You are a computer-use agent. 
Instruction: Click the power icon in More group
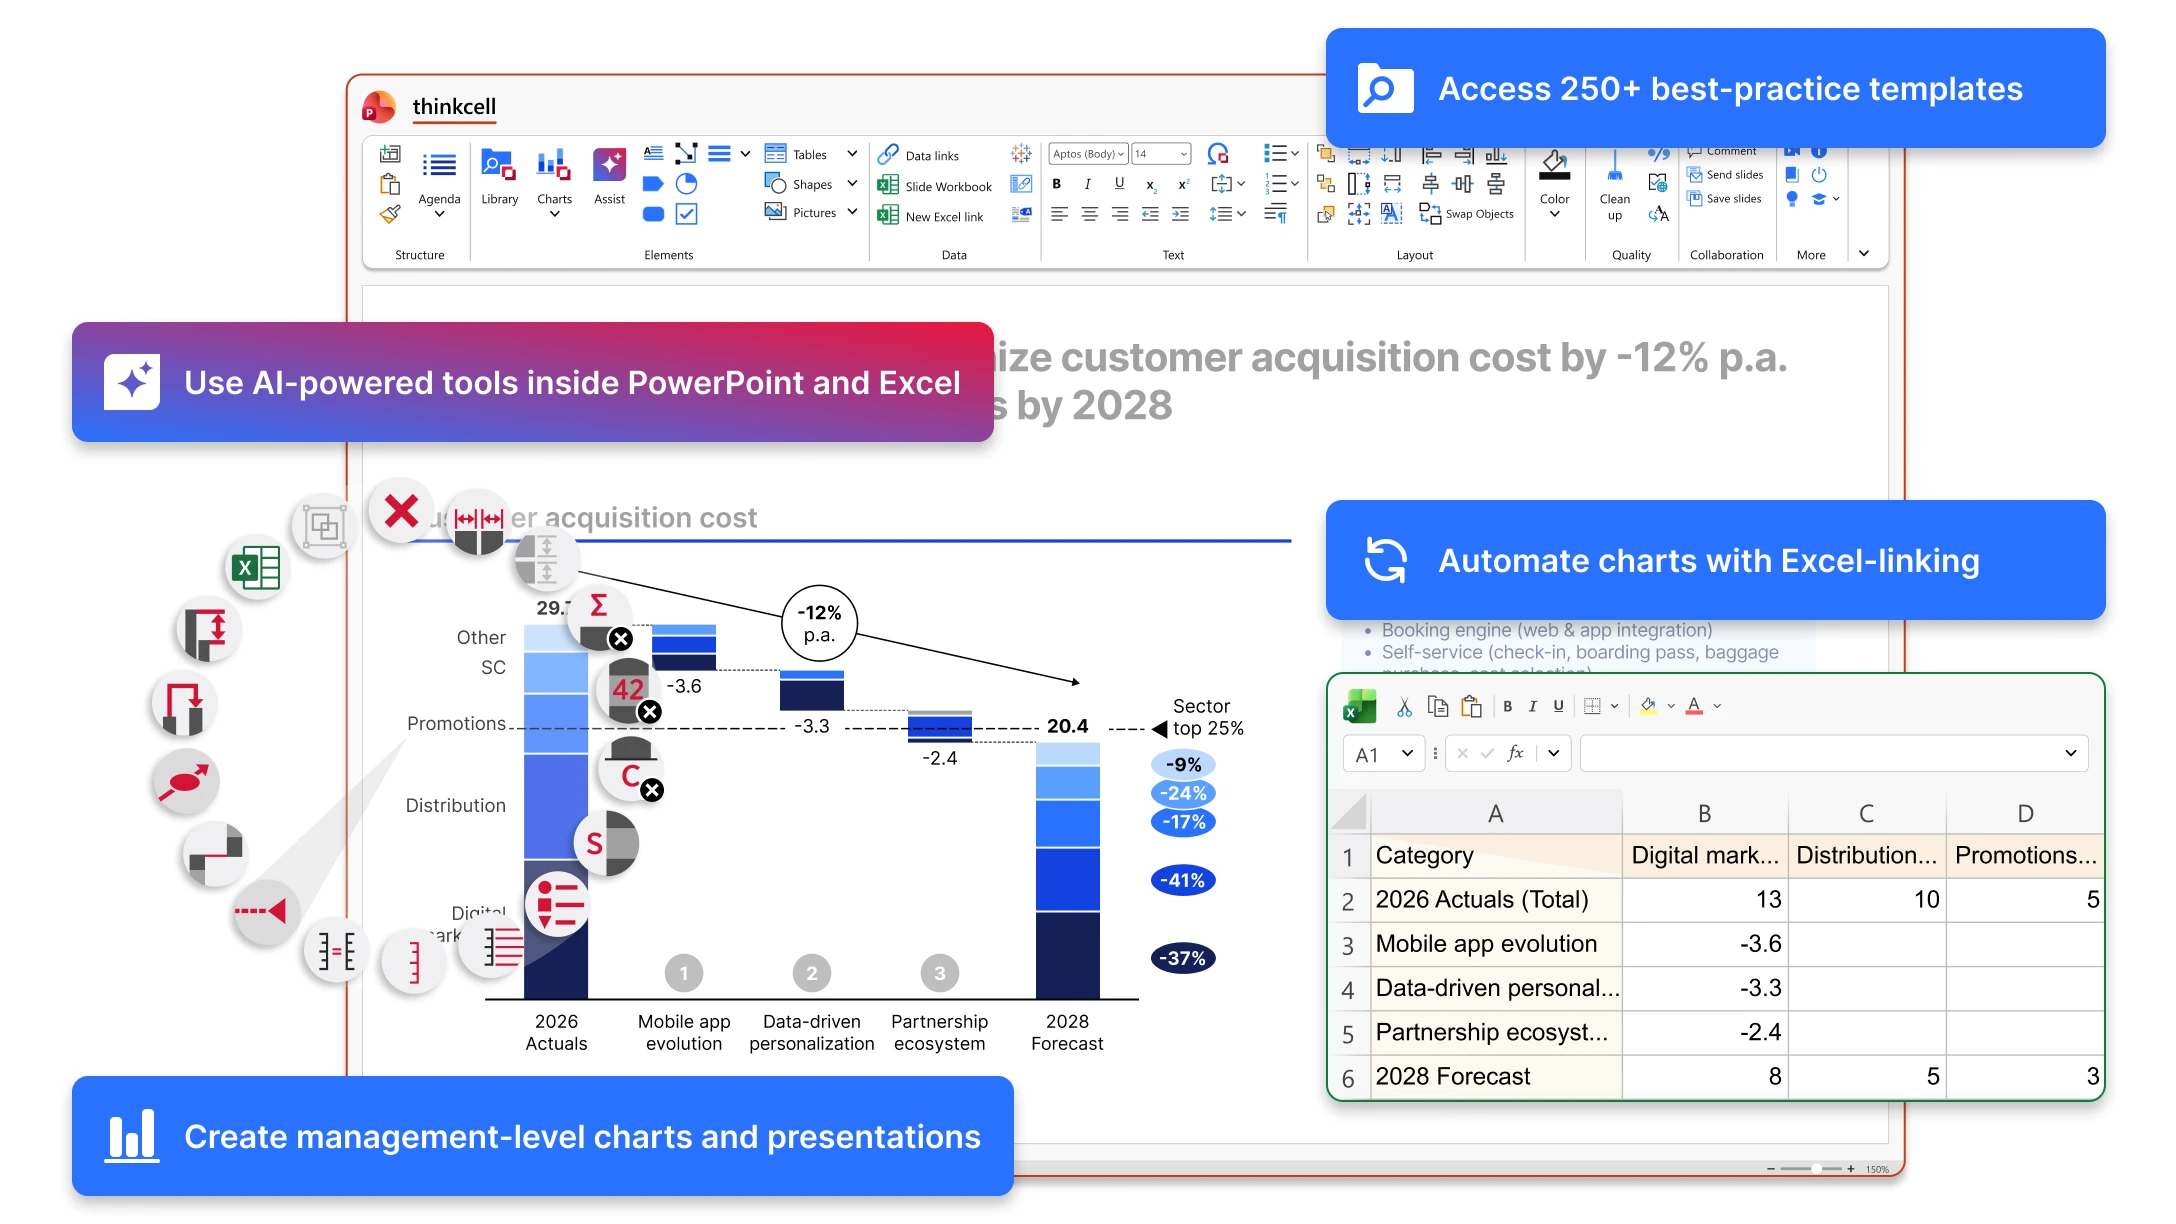pyautogui.click(x=1819, y=175)
